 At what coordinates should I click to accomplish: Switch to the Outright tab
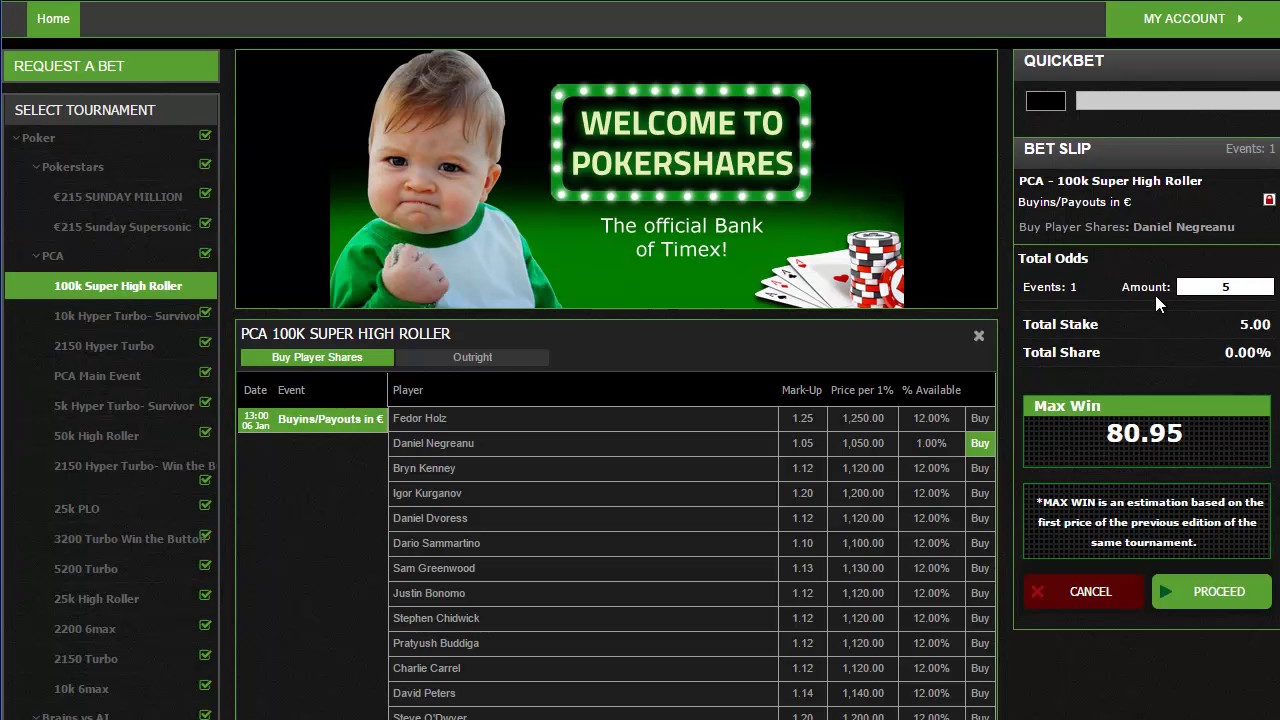point(472,357)
